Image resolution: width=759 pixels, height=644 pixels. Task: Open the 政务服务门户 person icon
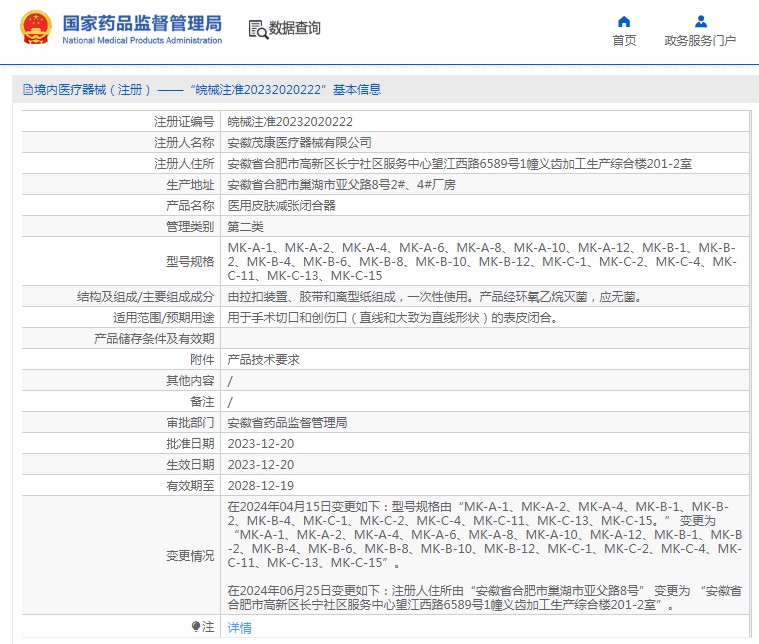point(700,21)
